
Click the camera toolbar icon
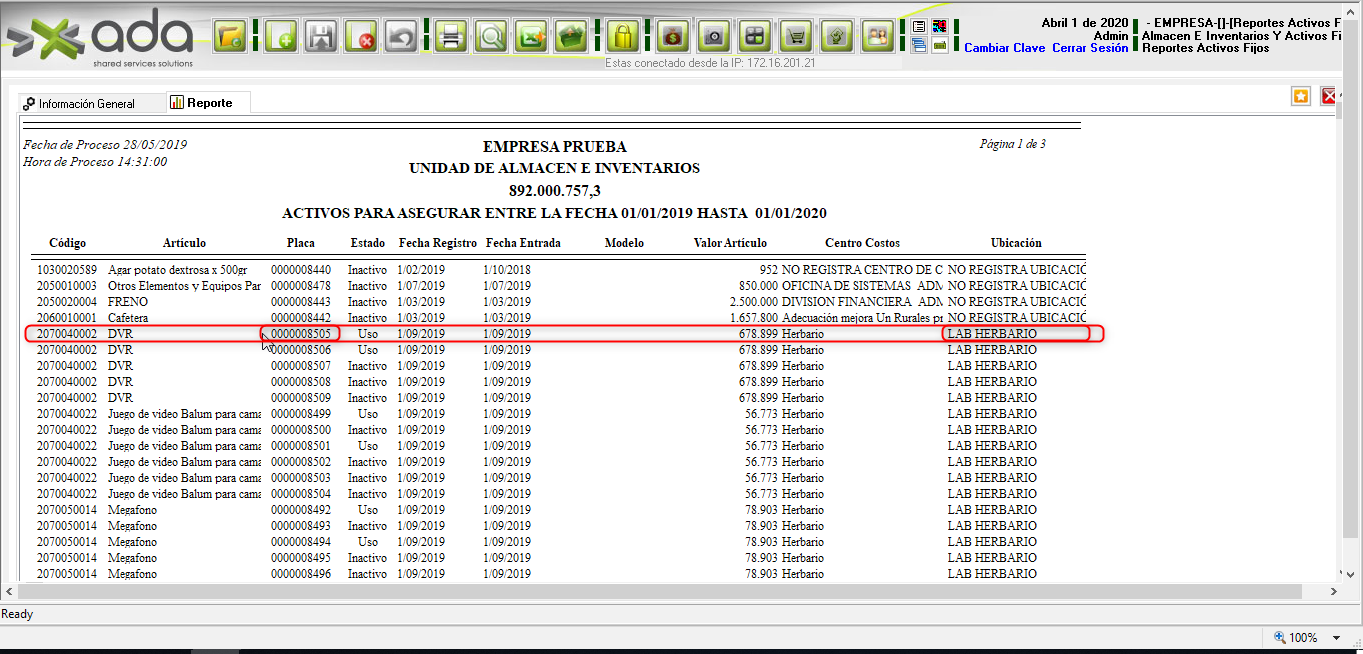pyautogui.click(x=713, y=37)
